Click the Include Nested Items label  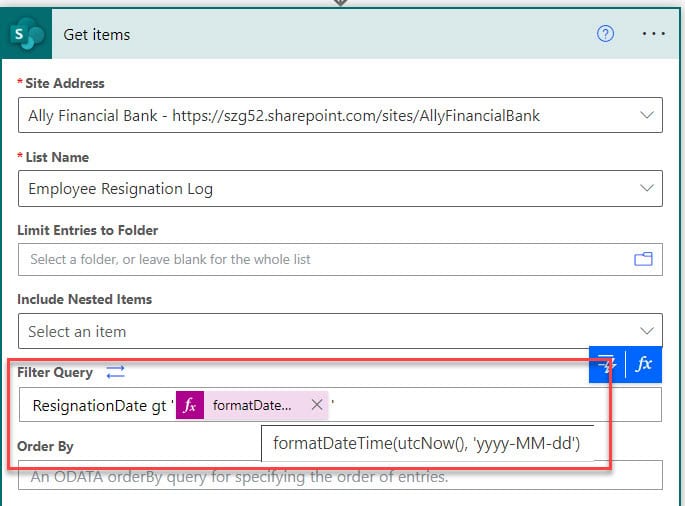click(x=85, y=299)
